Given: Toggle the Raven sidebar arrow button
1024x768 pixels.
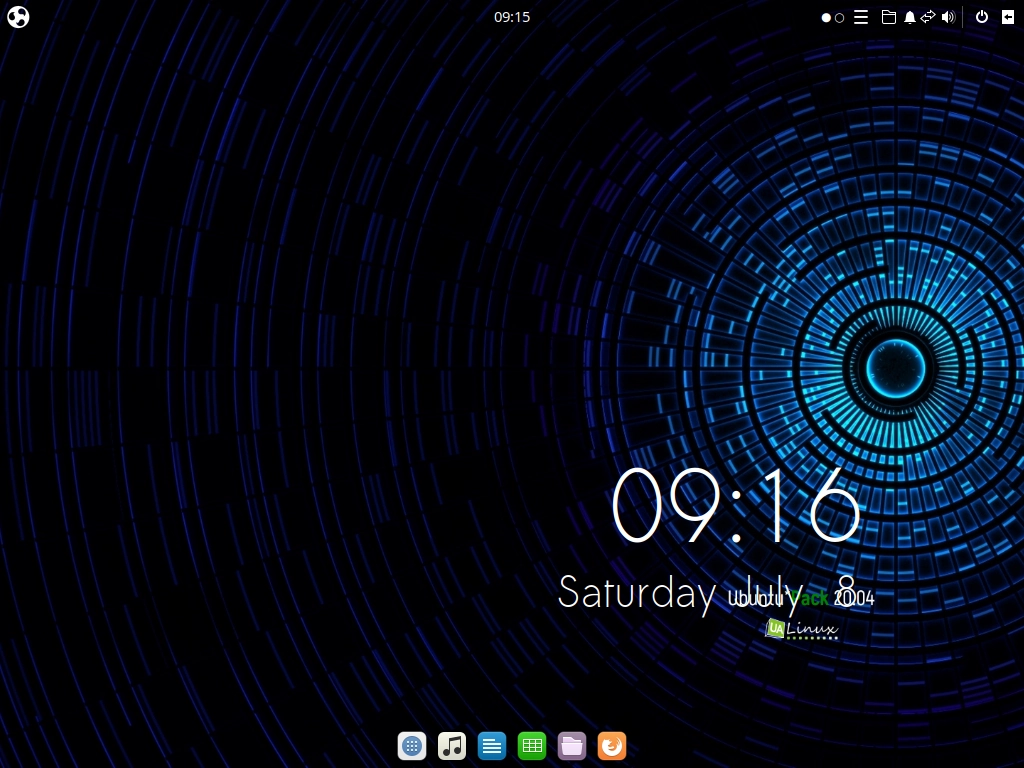Looking at the screenshot, I should click(x=1008, y=17).
